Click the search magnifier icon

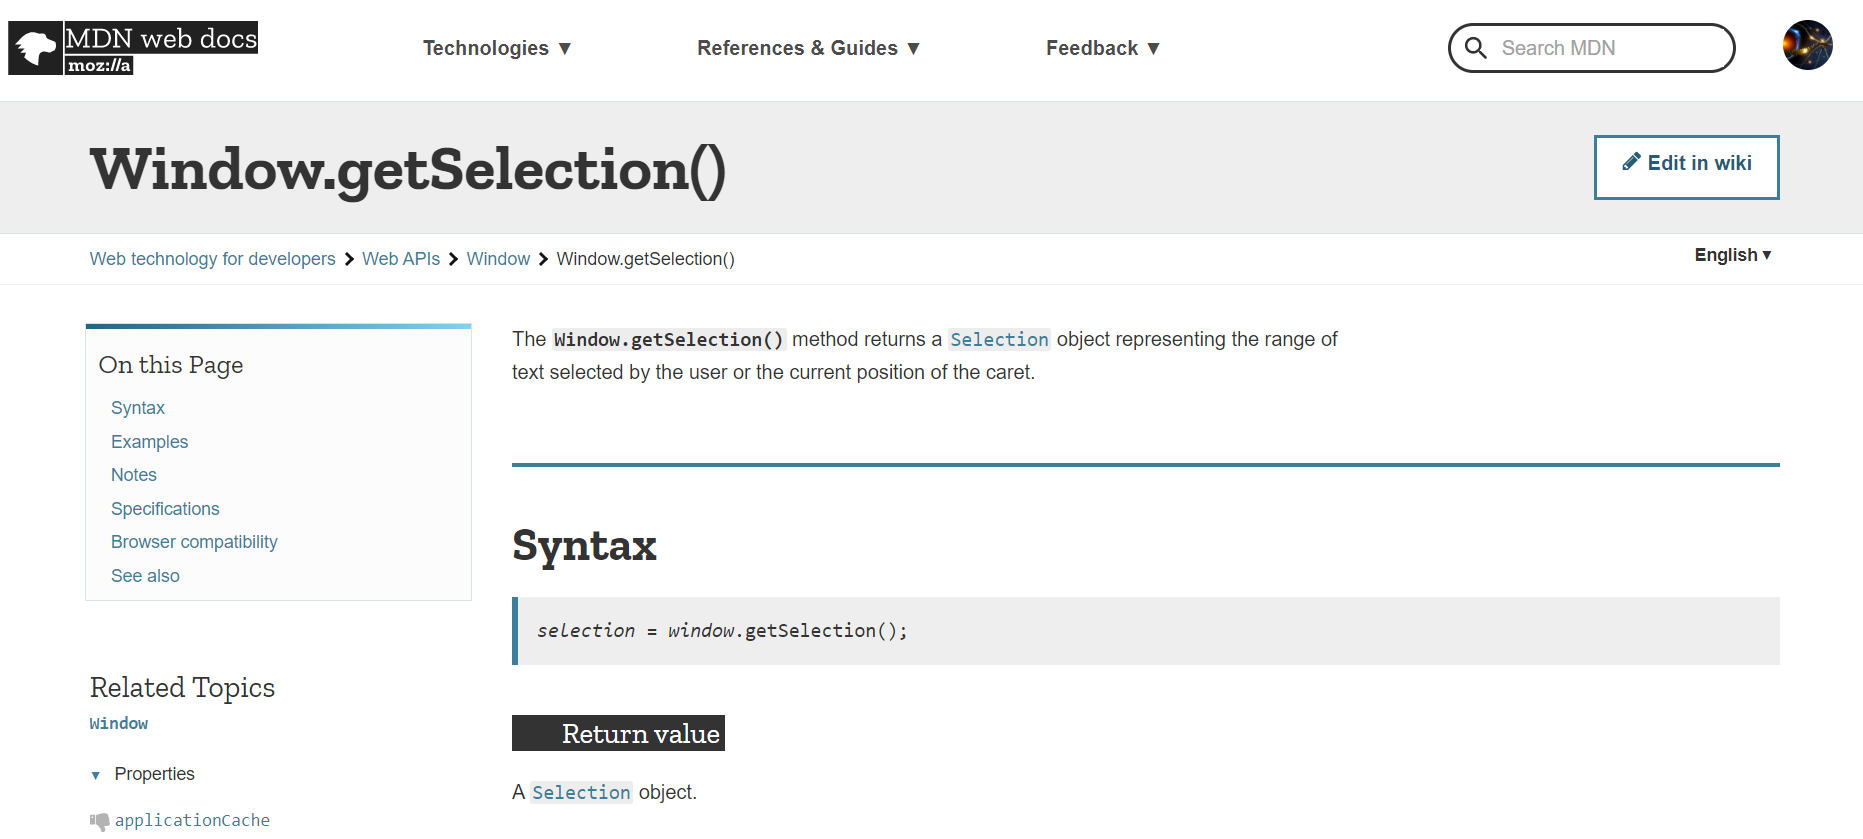(1476, 47)
